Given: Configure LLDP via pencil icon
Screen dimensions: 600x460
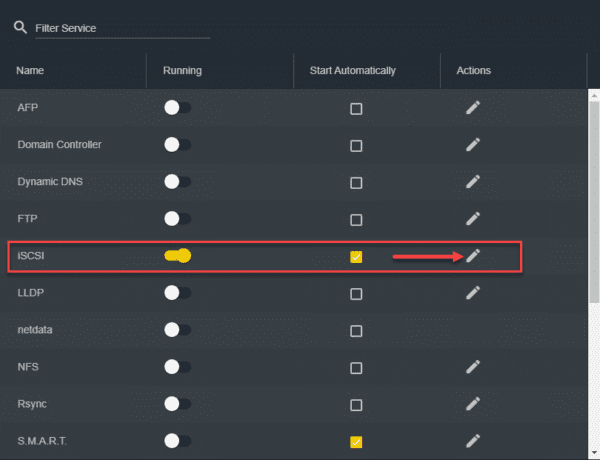Looking at the screenshot, I should click(473, 293).
